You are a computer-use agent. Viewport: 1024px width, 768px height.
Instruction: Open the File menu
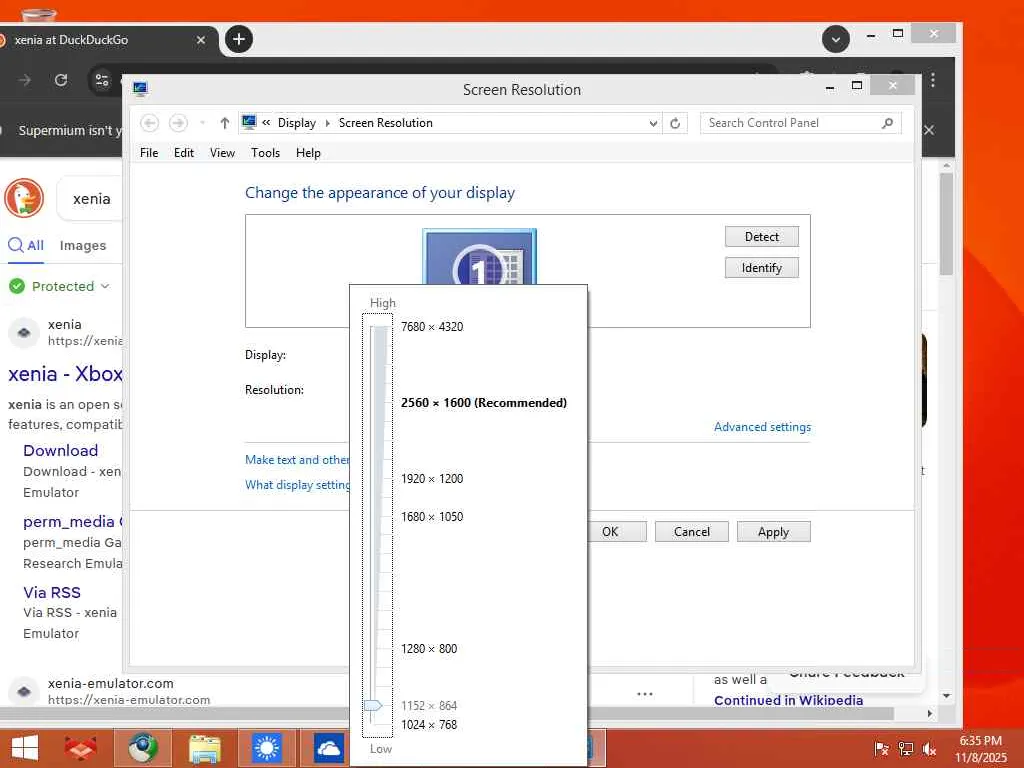click(x=149, y=153)
